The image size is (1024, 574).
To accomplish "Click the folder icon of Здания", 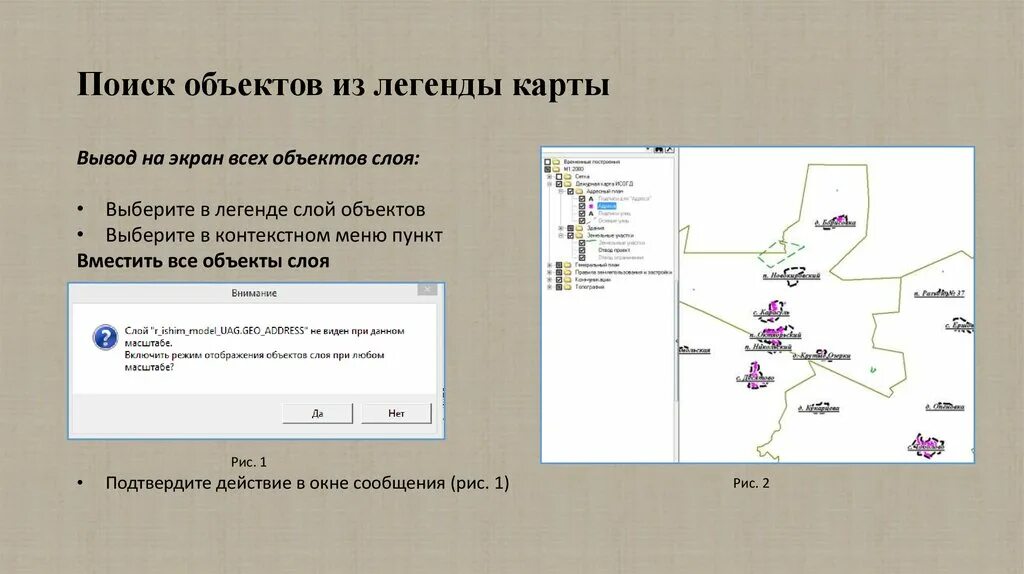I will 579,229.
